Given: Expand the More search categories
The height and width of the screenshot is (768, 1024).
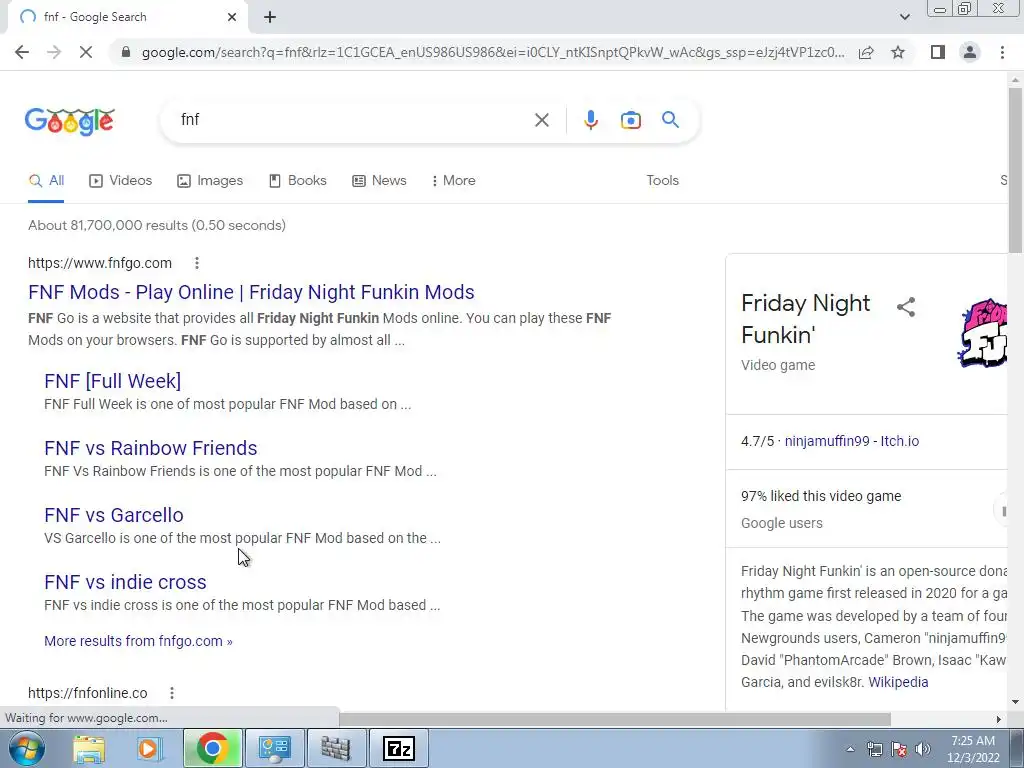Looking at the screenshot, I should tap(453, 181).
